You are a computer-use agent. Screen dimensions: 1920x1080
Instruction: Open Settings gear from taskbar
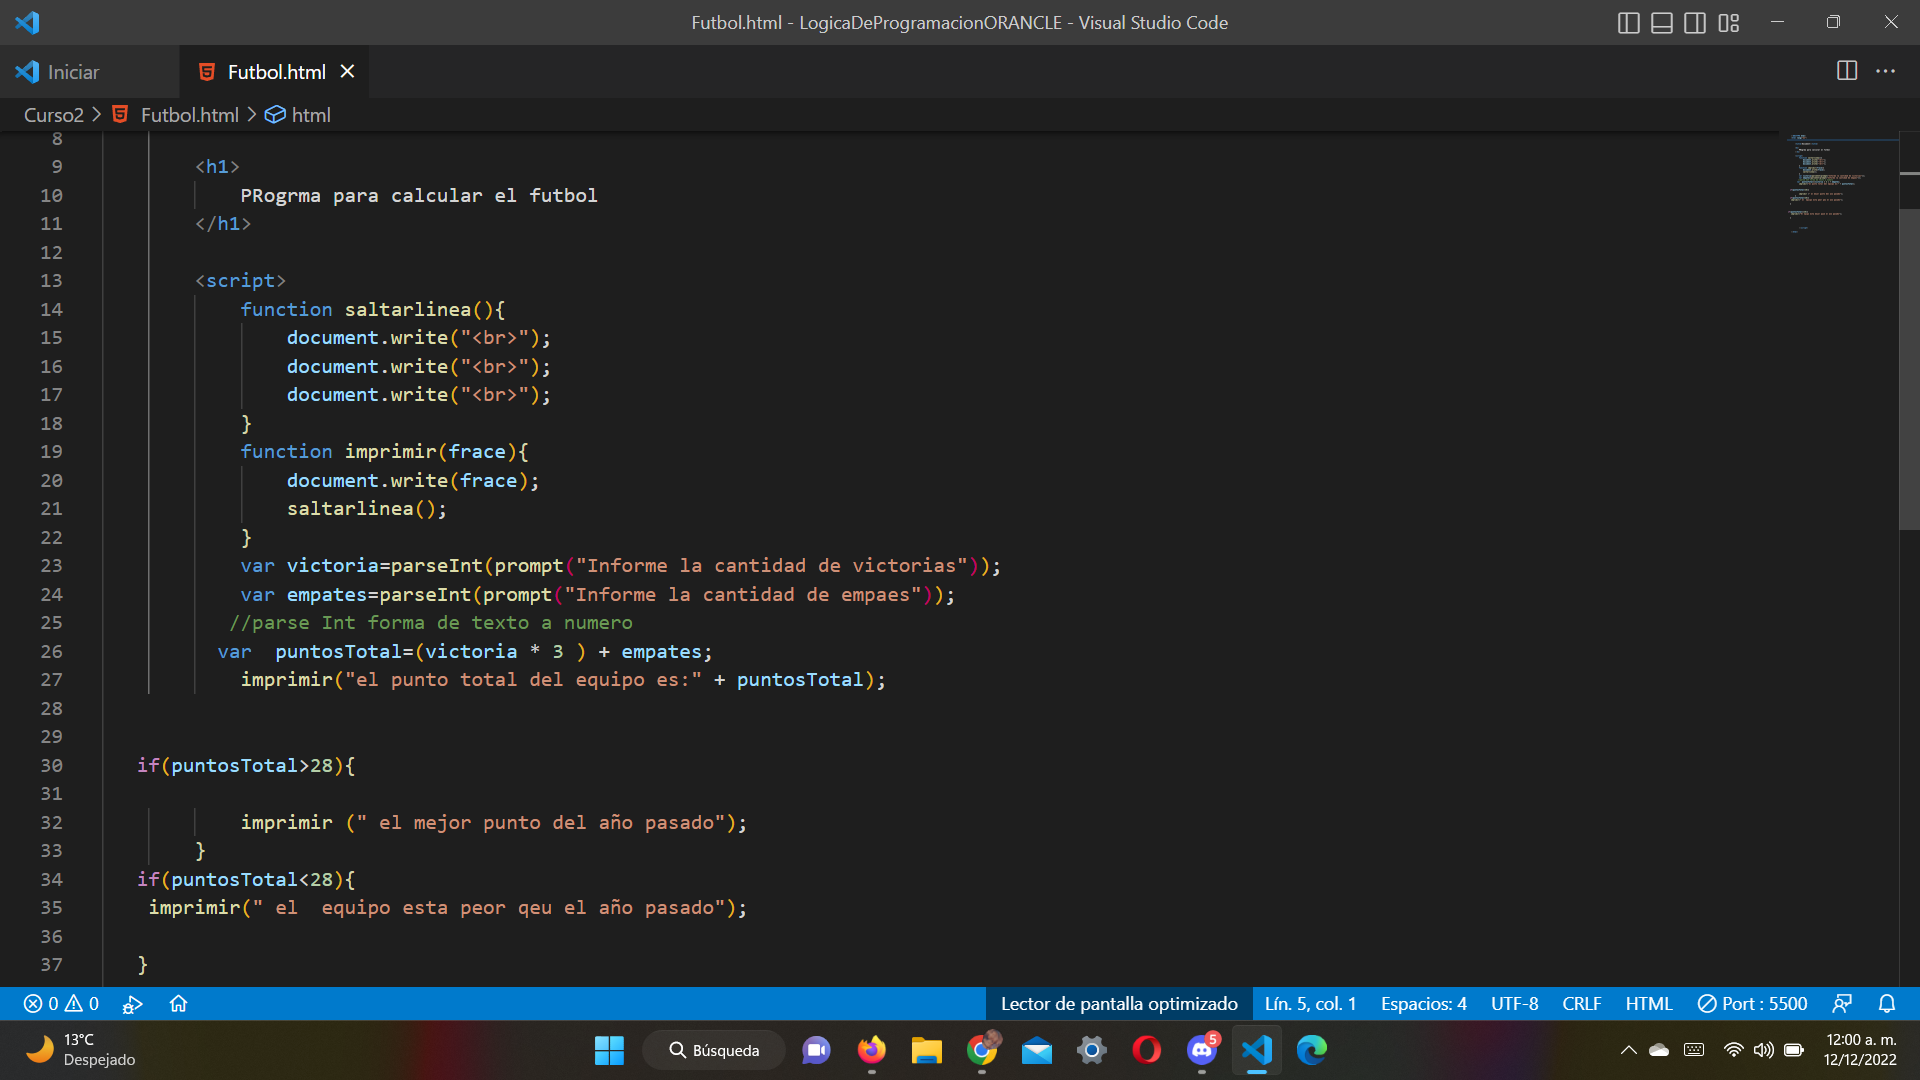coord(1092,1050)
